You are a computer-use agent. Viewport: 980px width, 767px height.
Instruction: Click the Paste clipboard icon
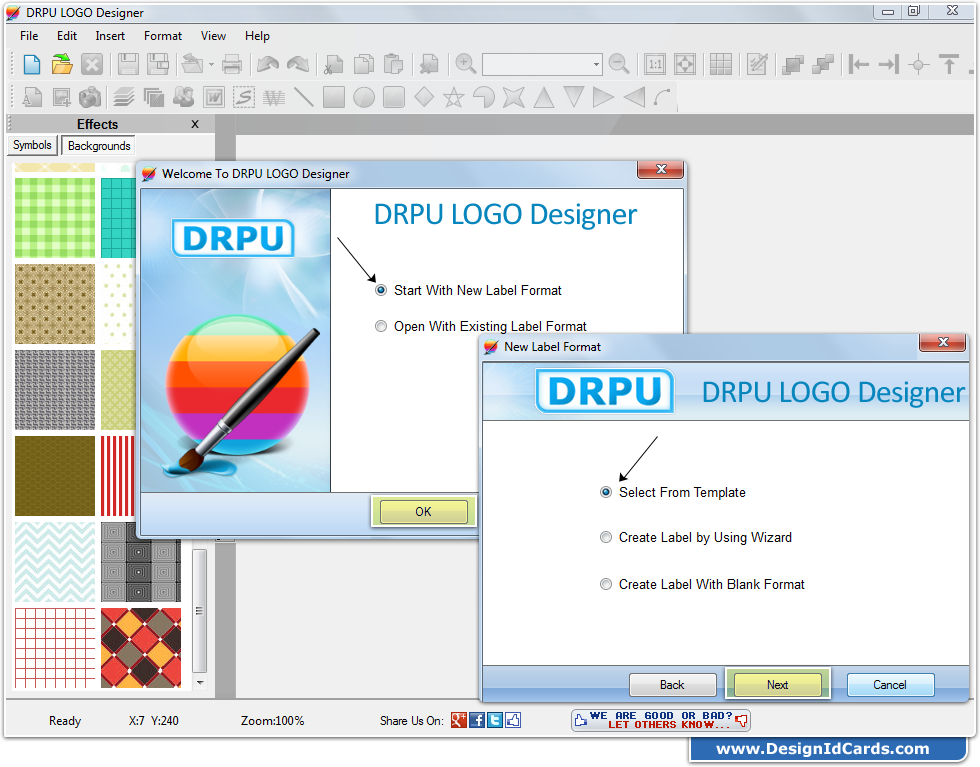[393, 64]
